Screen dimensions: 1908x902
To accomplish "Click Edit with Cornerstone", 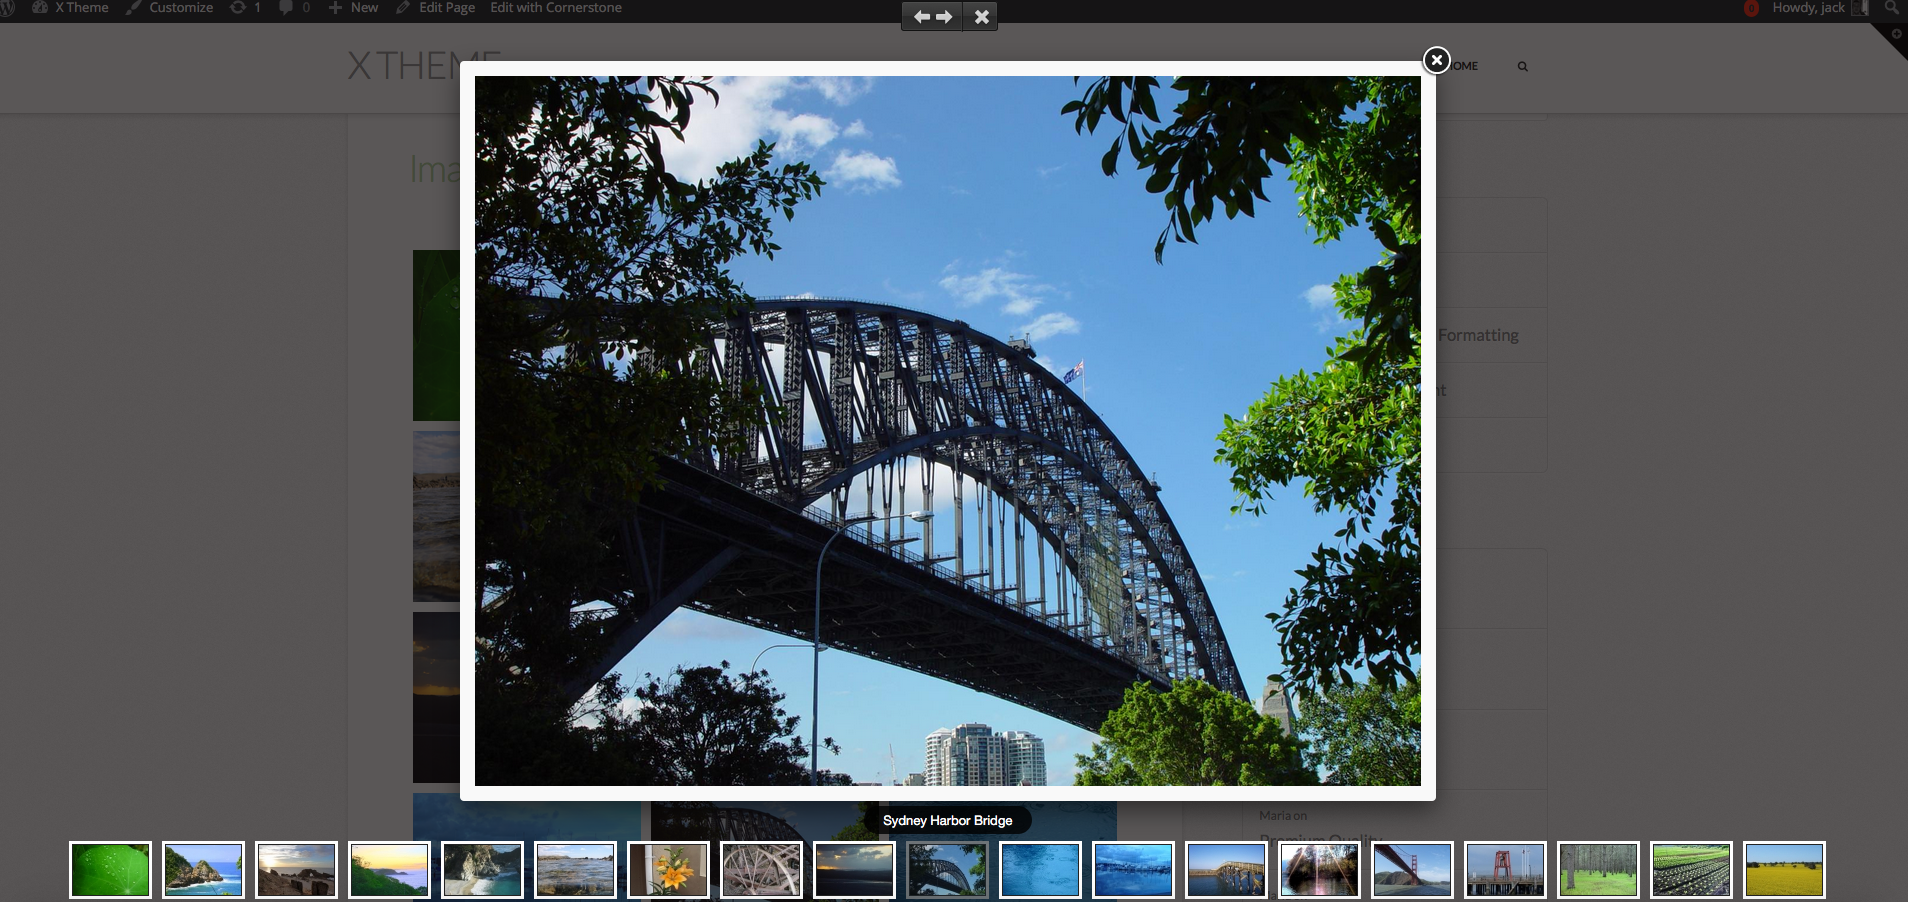I will click(x=556, y=7).
